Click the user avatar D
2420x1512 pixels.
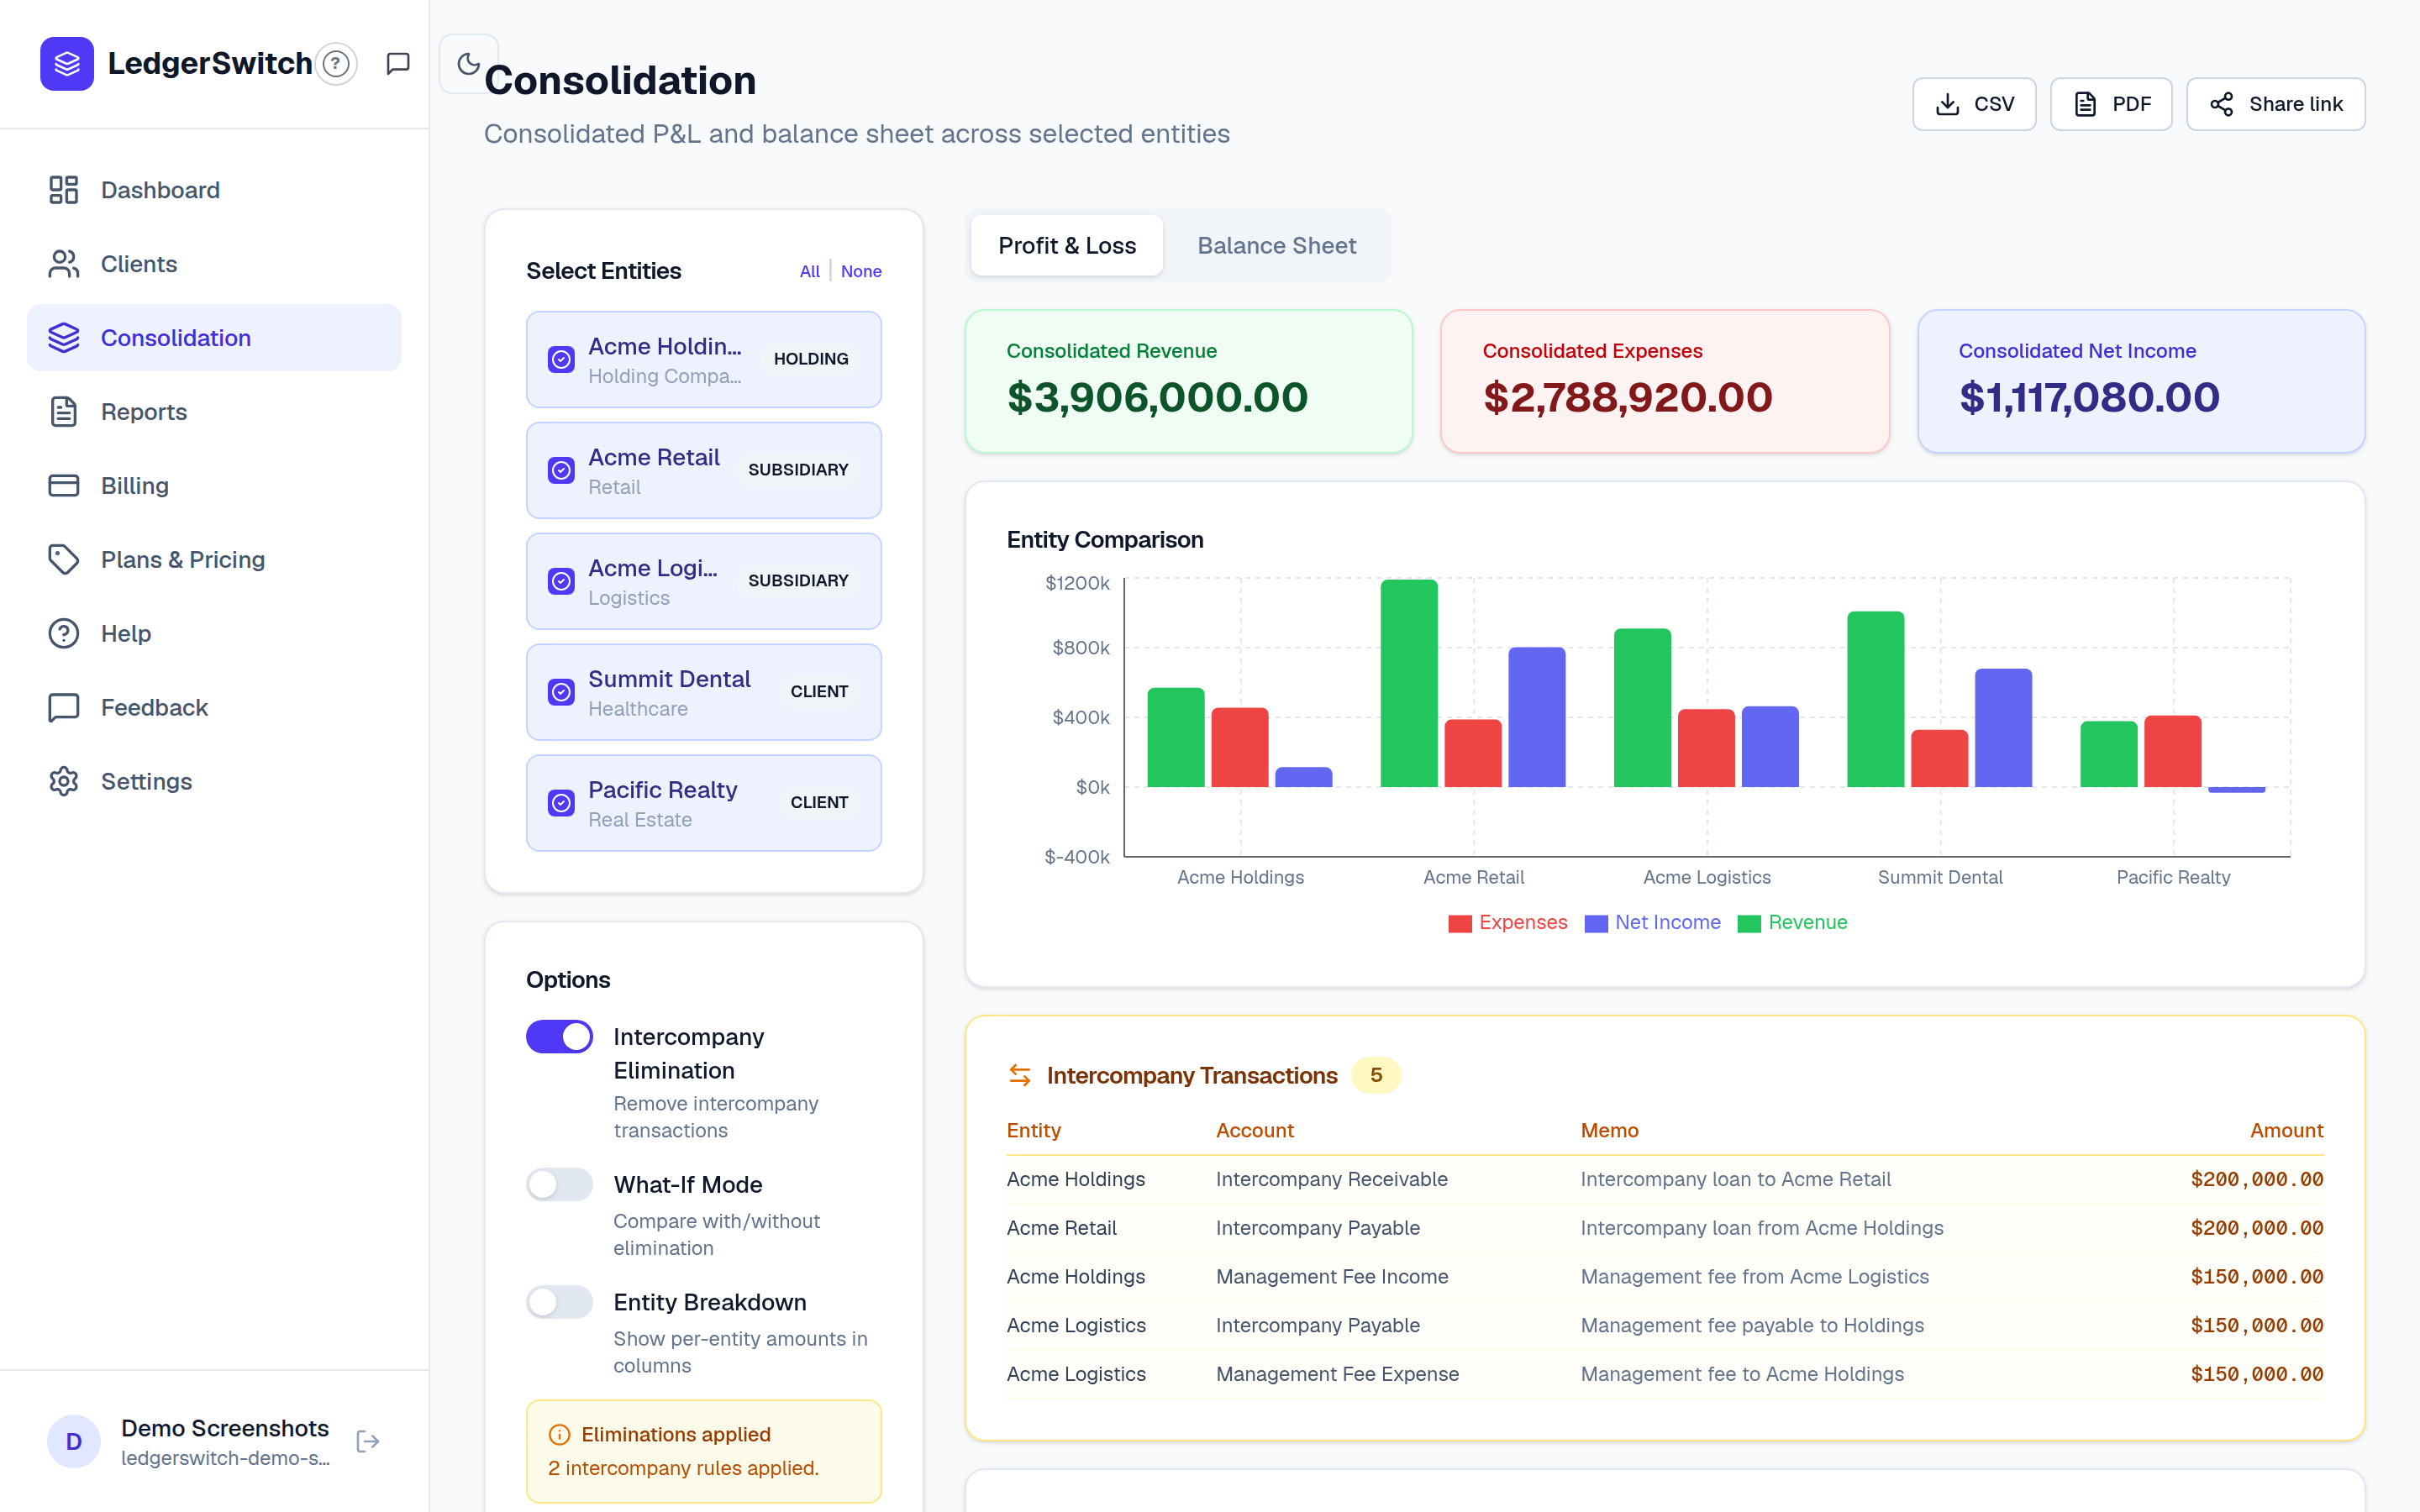[x=74, y=1441]
